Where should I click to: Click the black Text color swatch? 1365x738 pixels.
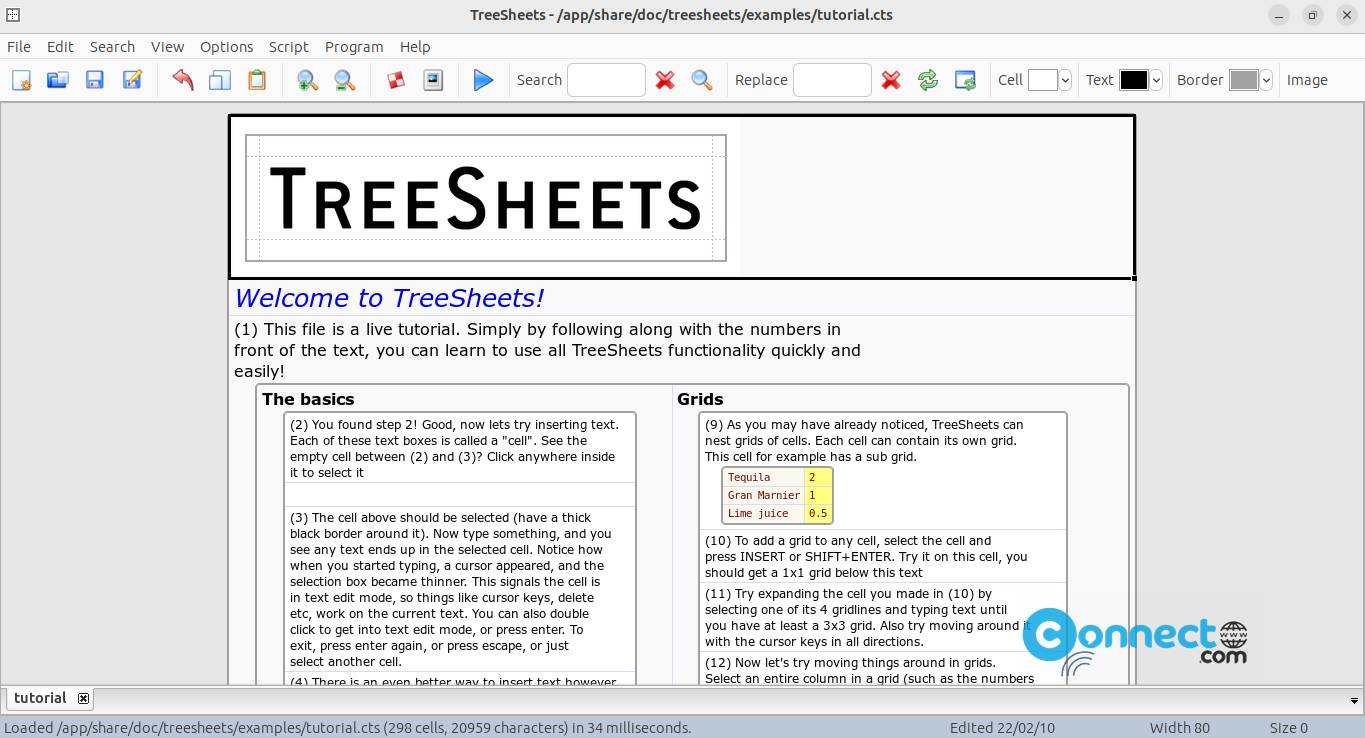point(1134,80)
